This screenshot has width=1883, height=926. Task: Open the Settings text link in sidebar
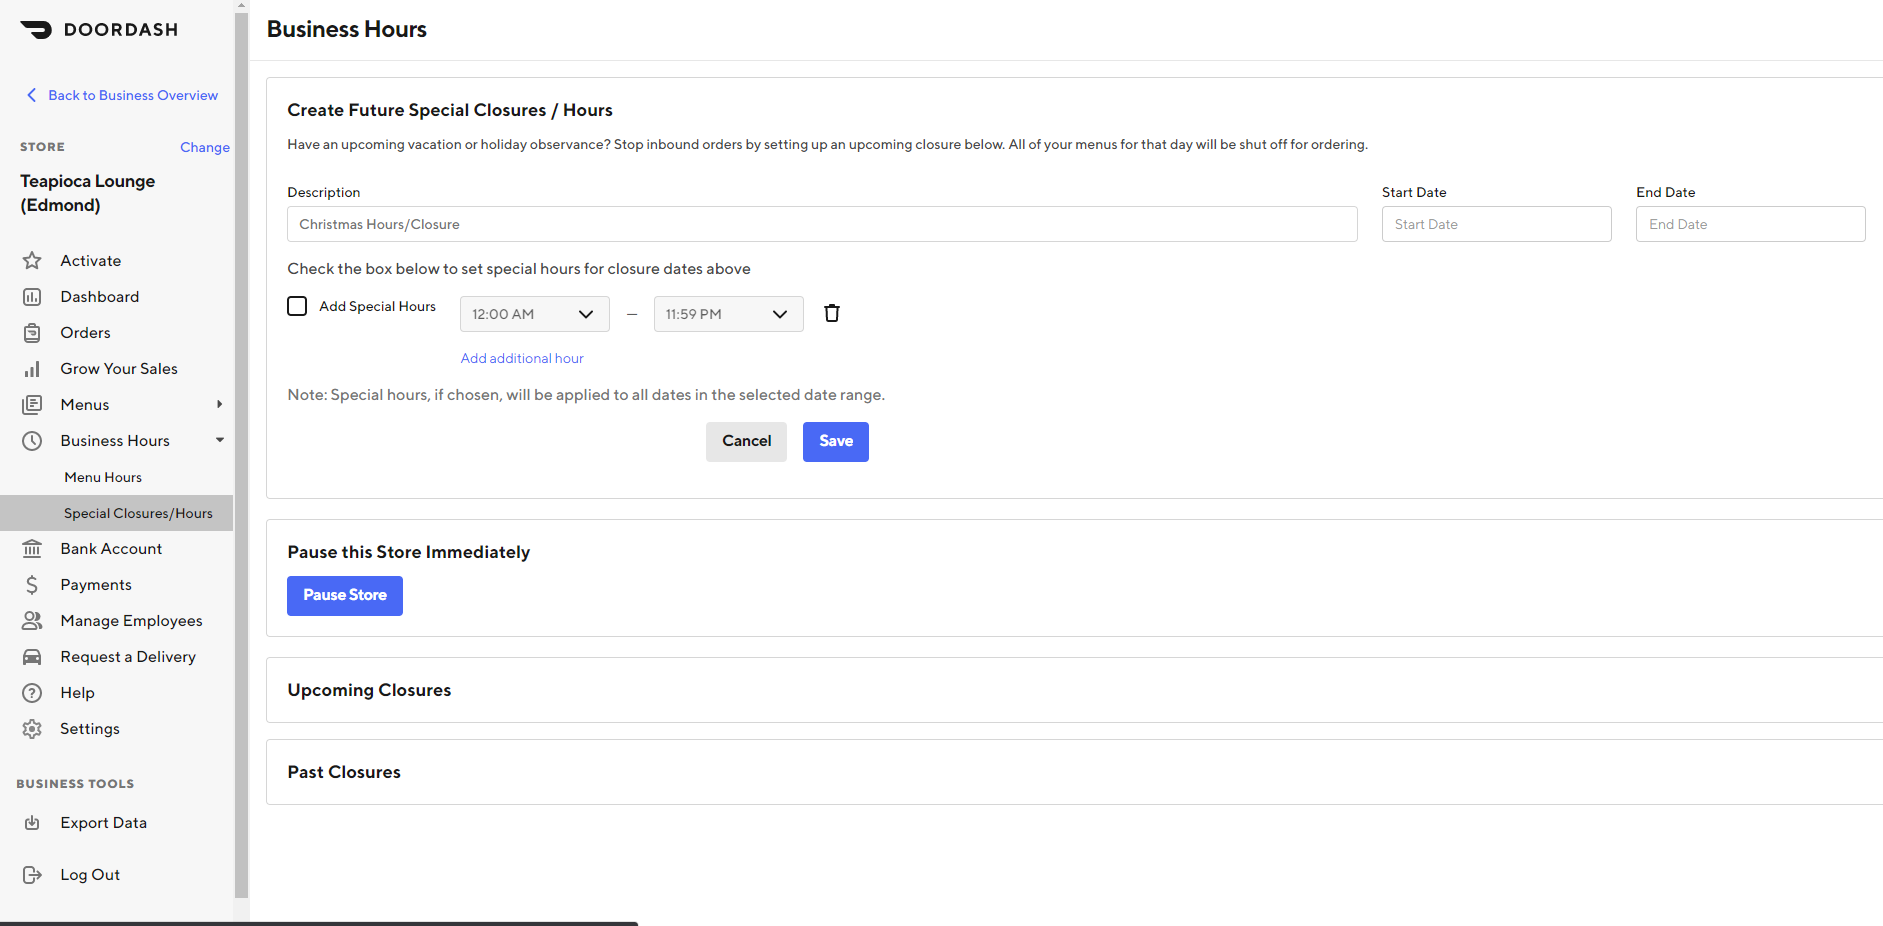pyautogui.click(x=90, y=729)
